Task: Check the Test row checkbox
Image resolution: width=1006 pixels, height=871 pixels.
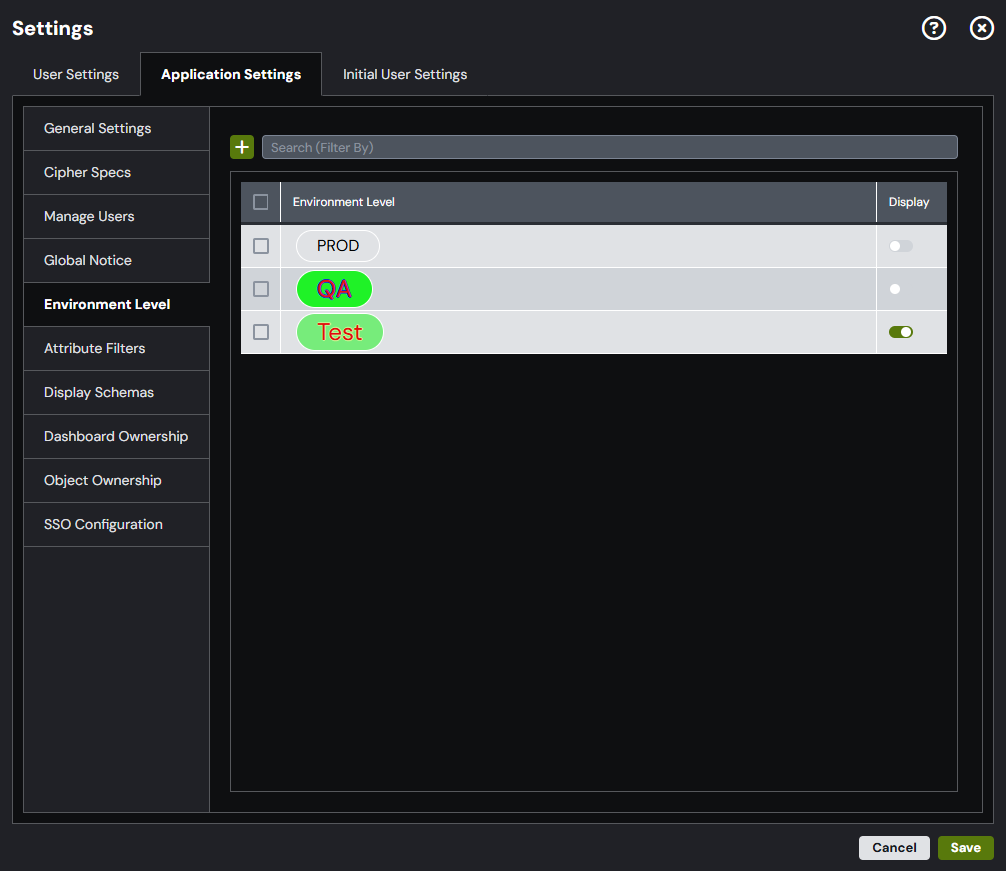Action: click(260, 332)
